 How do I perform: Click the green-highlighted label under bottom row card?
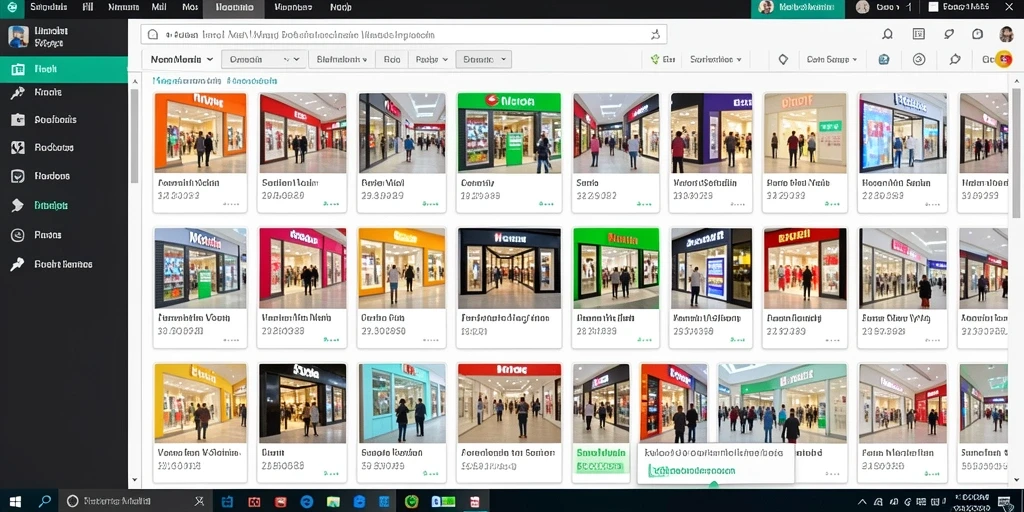[601, 453]
